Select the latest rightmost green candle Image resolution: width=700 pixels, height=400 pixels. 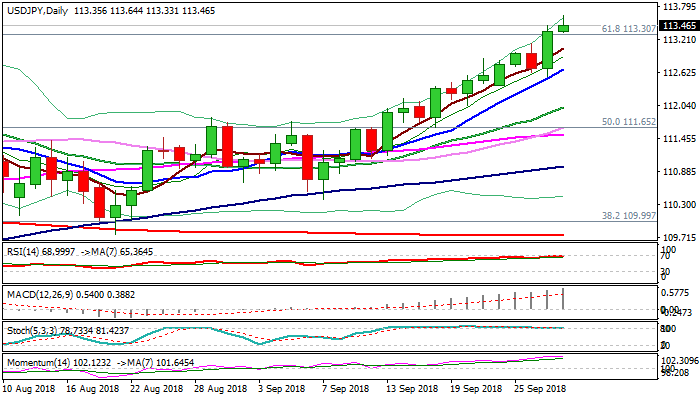[x=563, y=27]
